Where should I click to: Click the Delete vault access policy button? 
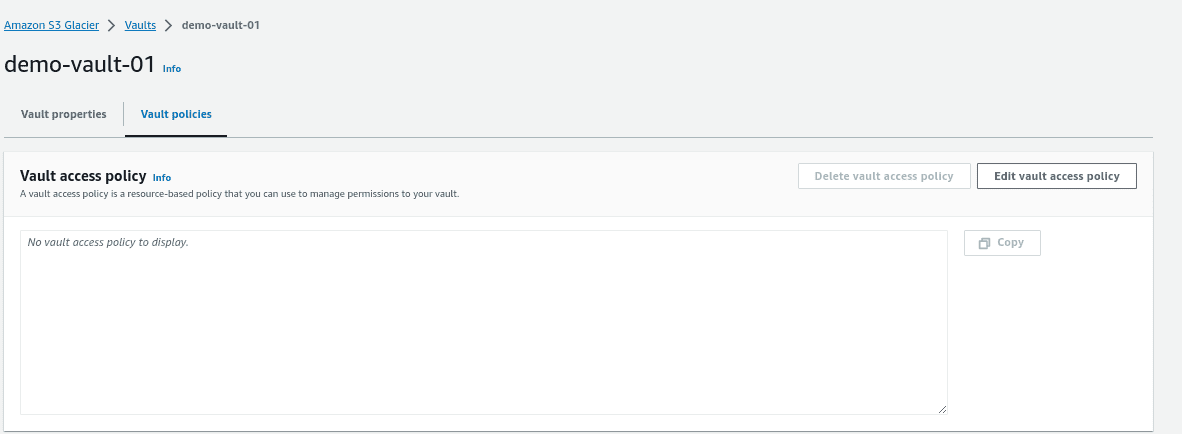tap(884, 176)
